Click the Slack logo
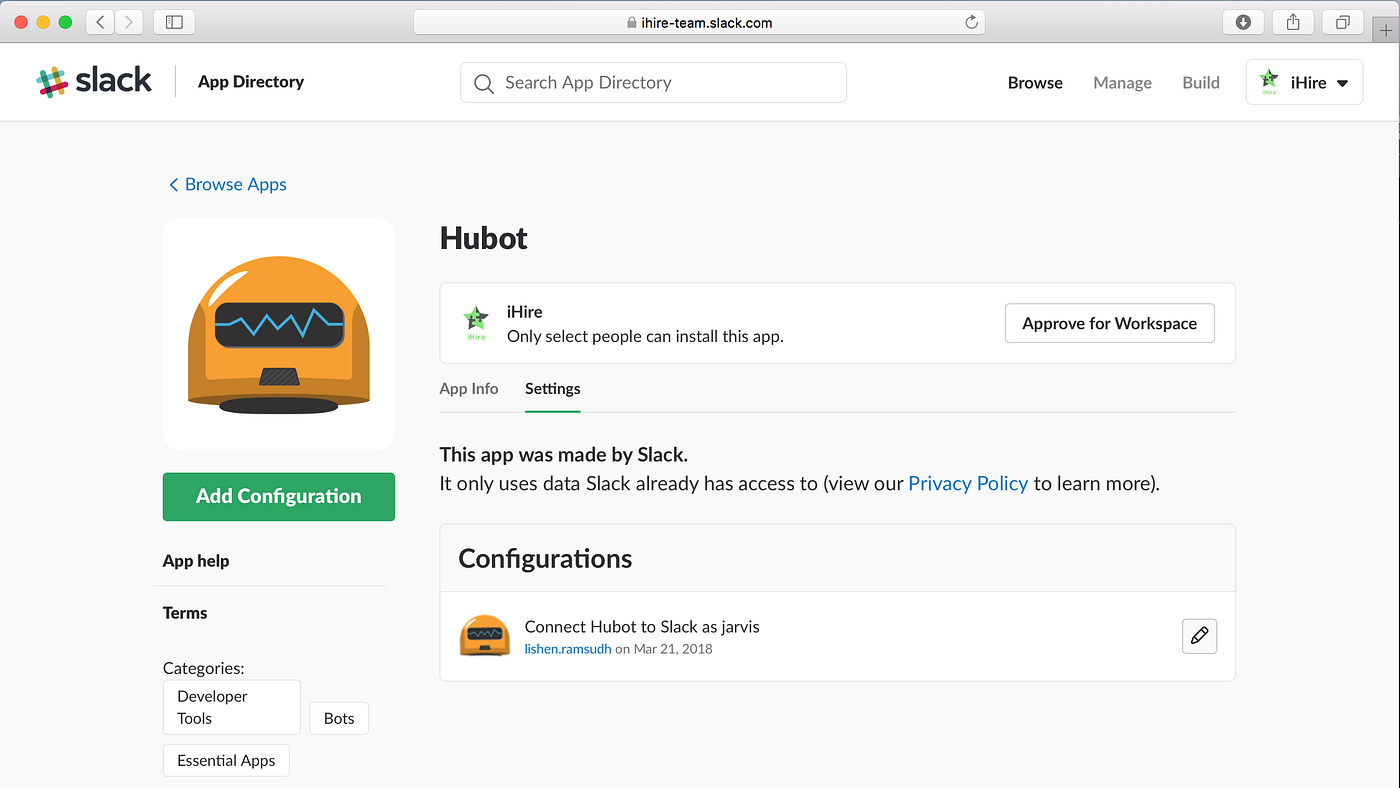Viewport: 1400px width, 788px height. (93, 82)
